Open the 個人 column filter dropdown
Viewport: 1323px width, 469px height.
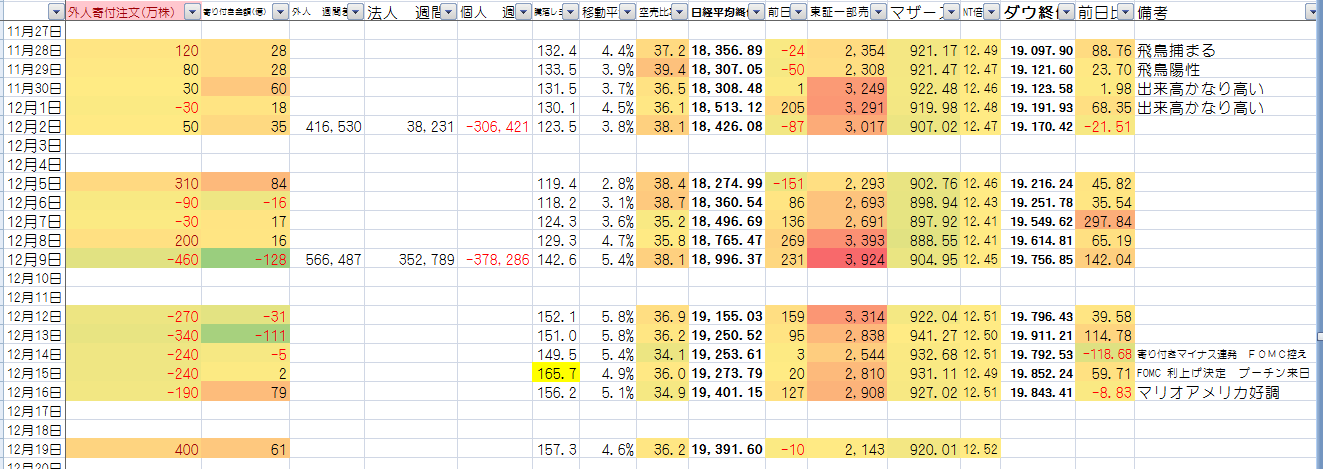tap(522, 13)
